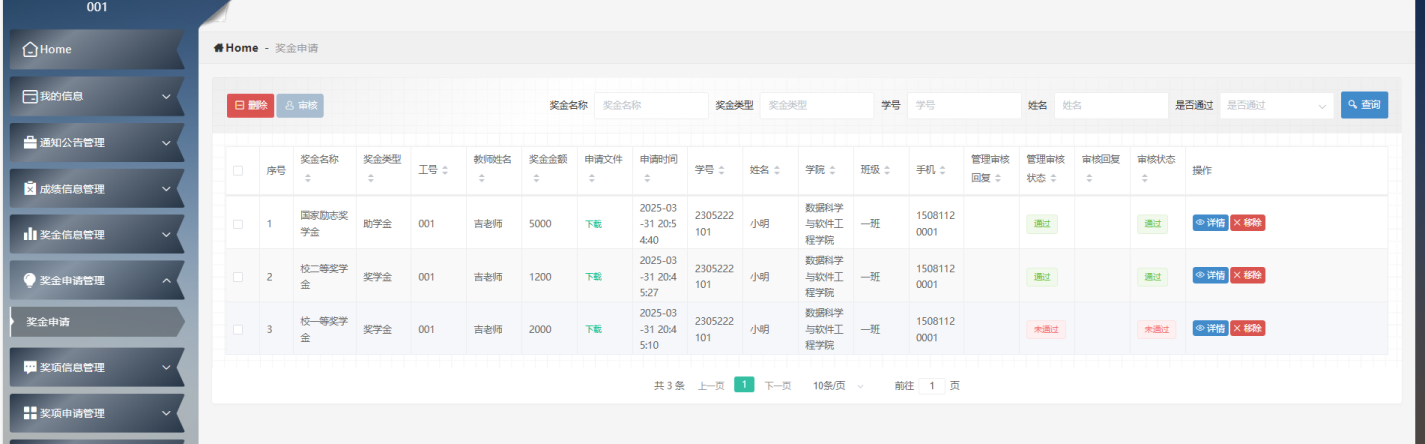This screenshot has width=1425, height=444.
Task: Download the file for 校一等奖学金 row
Action: click(x=593, y=329)
